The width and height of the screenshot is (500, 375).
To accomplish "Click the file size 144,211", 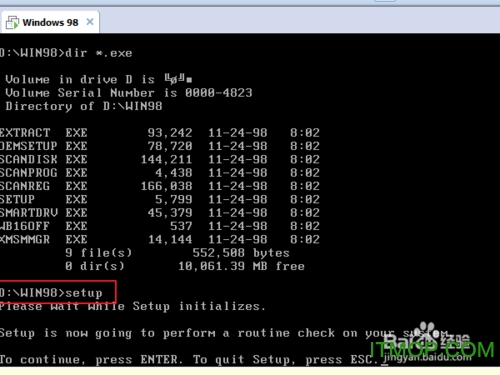I will point(166,160).
